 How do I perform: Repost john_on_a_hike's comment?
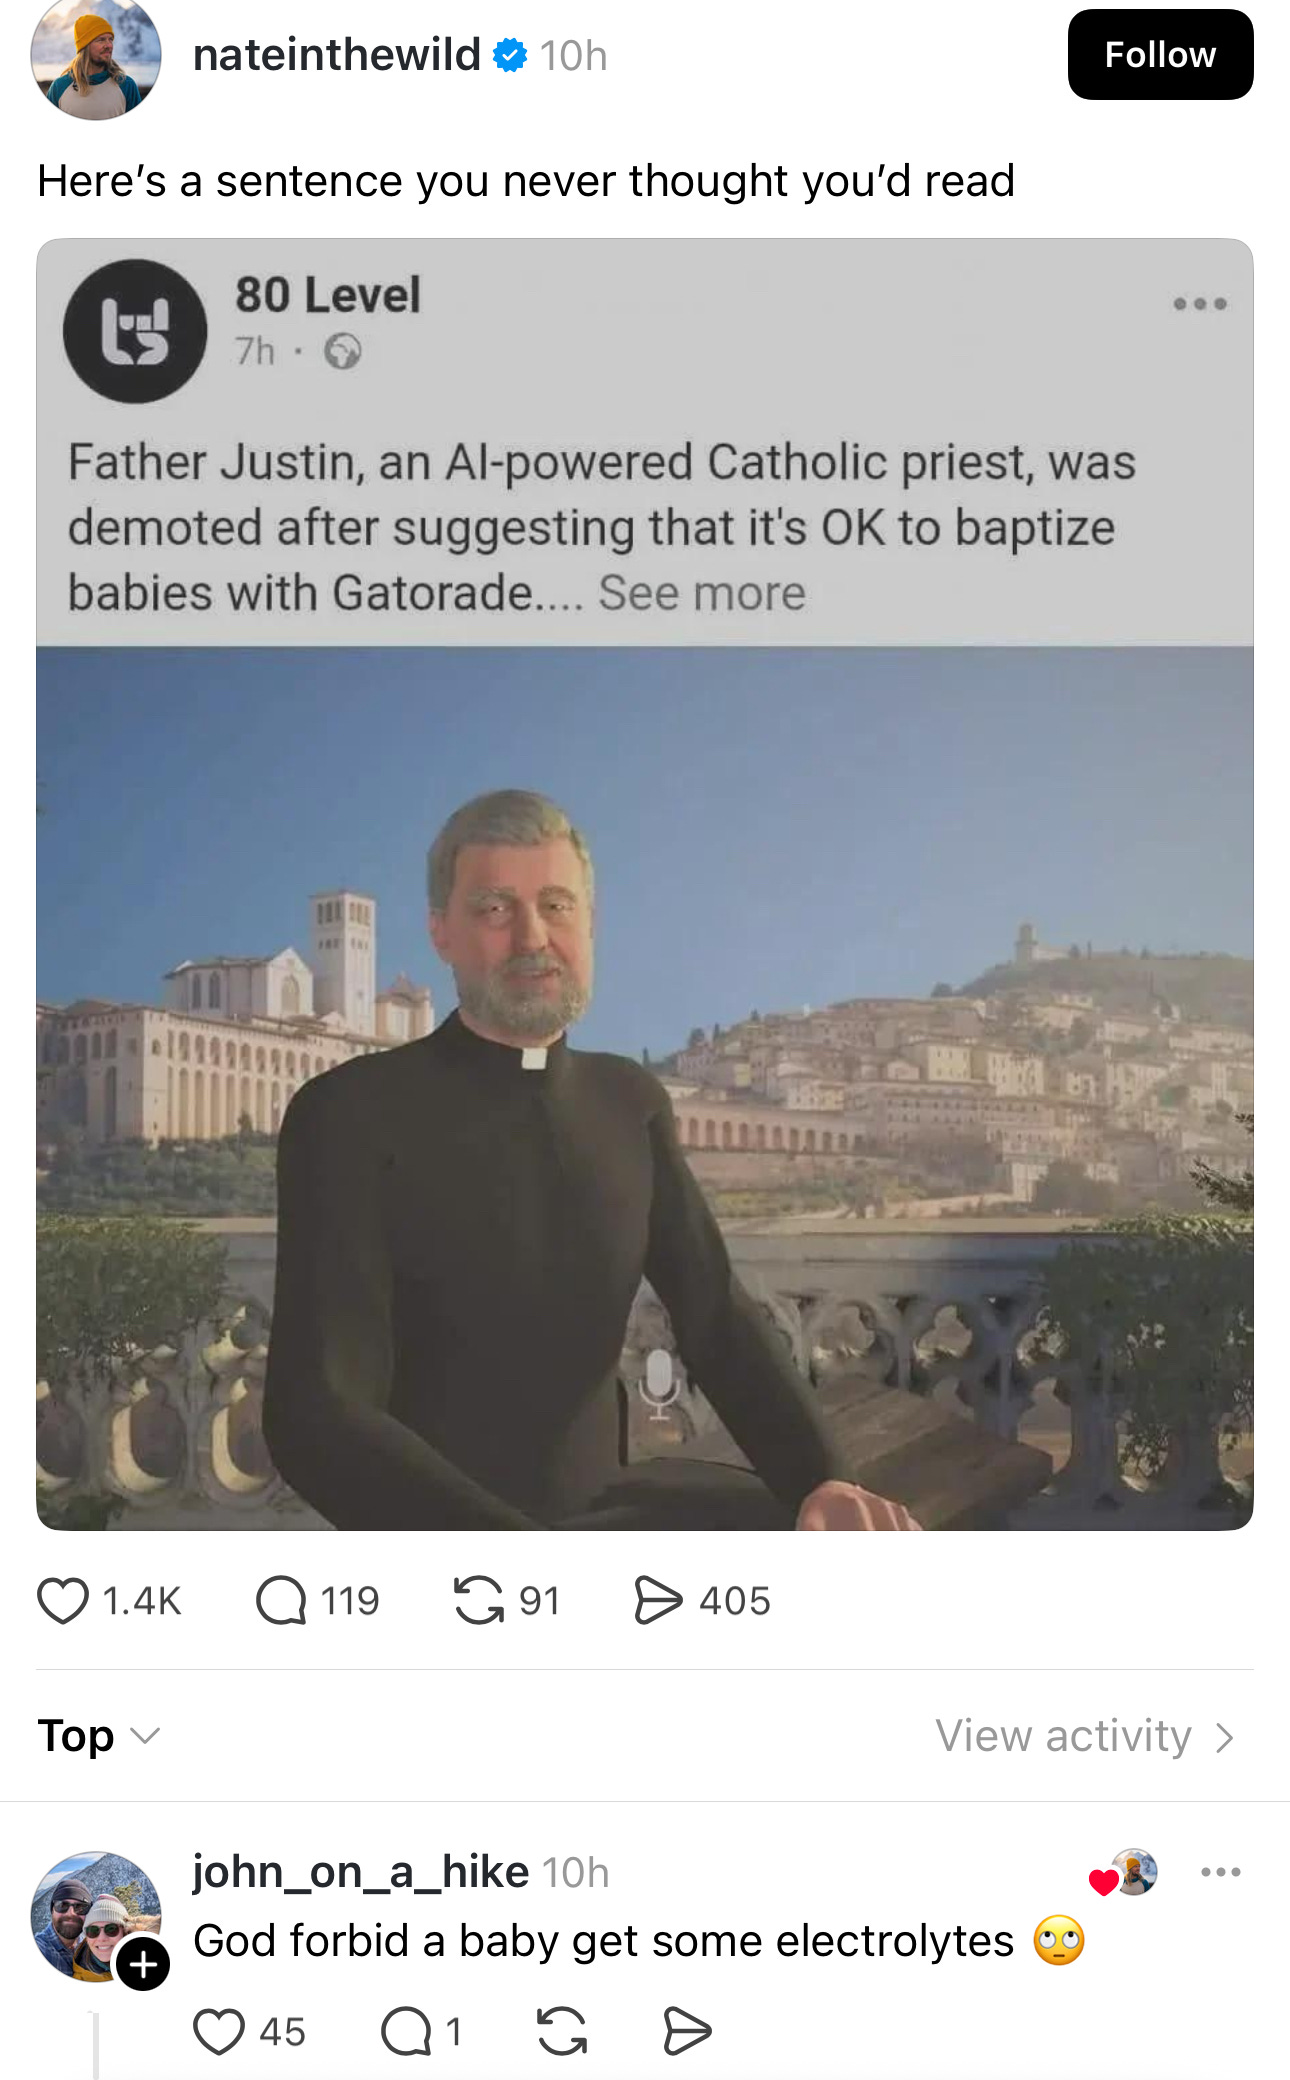pos(562,2031)
